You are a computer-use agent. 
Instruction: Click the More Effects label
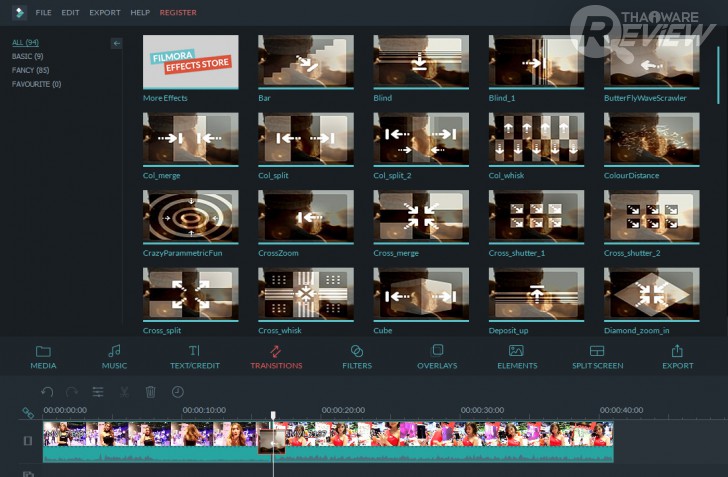(x=165, y=98)
